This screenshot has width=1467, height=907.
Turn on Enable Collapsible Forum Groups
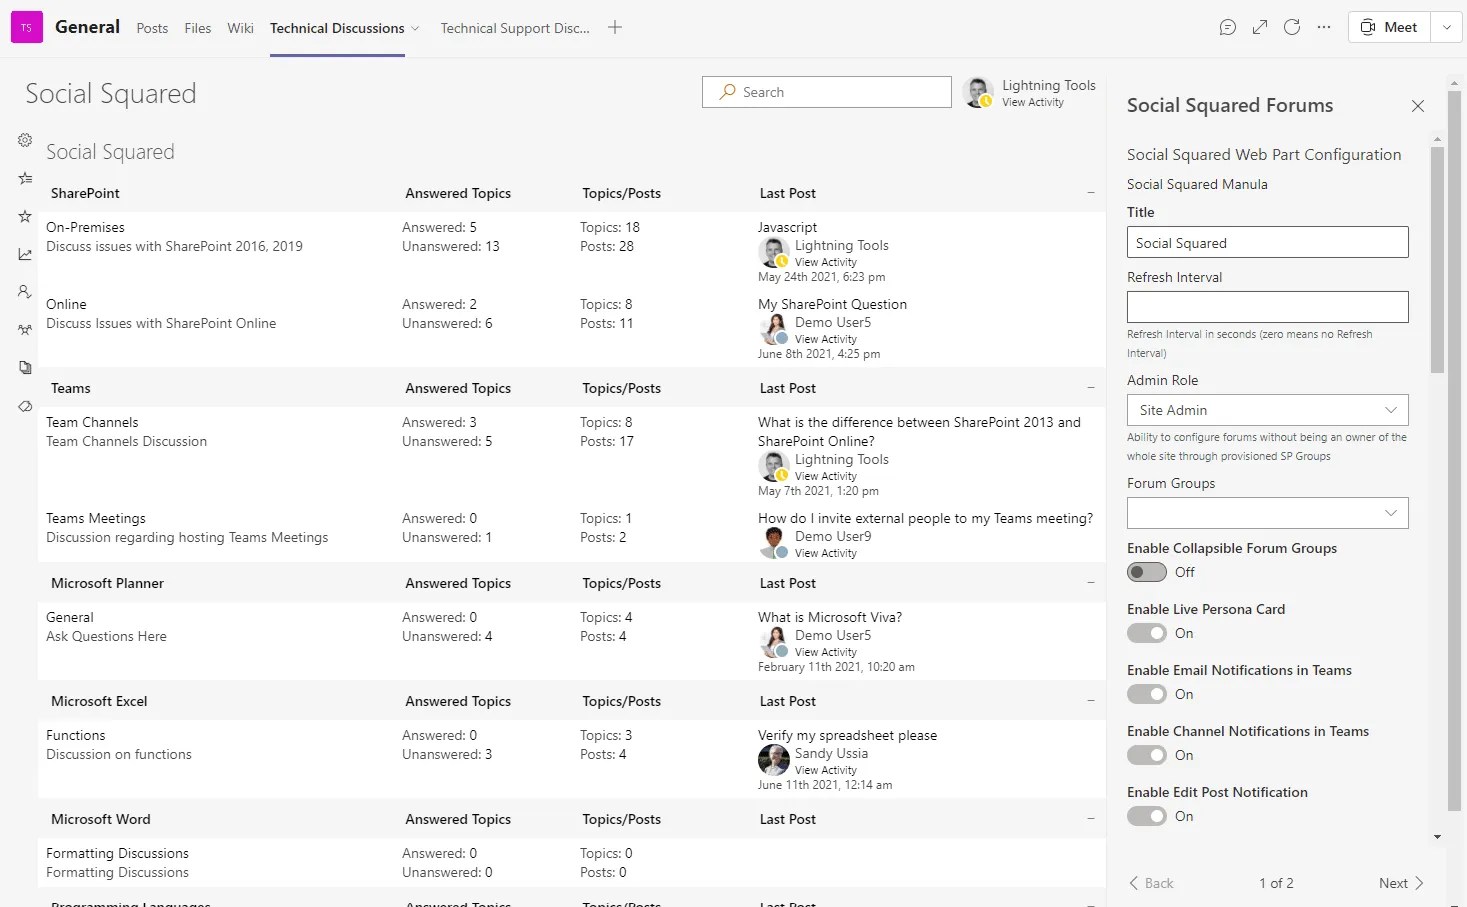tap(1147, 572)
